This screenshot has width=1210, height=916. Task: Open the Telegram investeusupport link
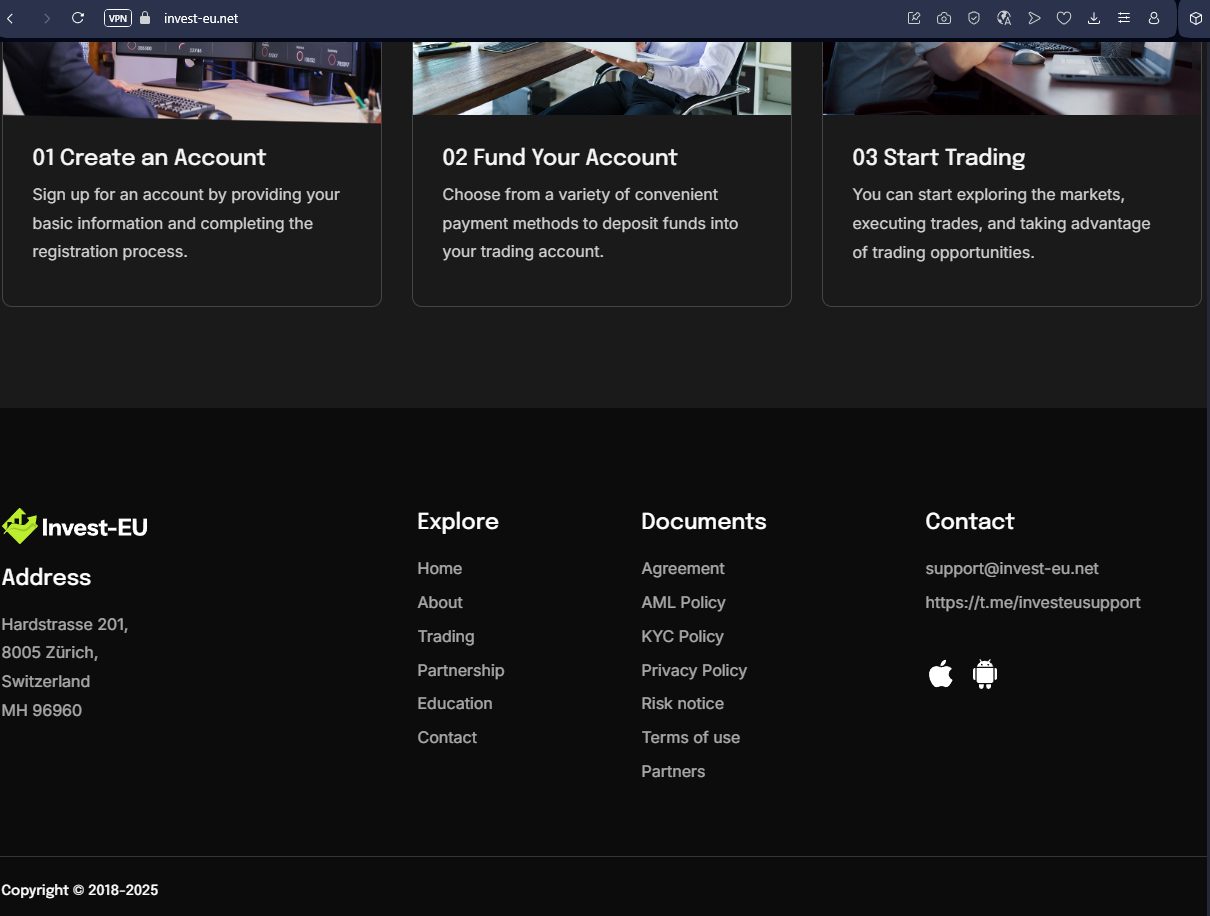point(1032,602)
